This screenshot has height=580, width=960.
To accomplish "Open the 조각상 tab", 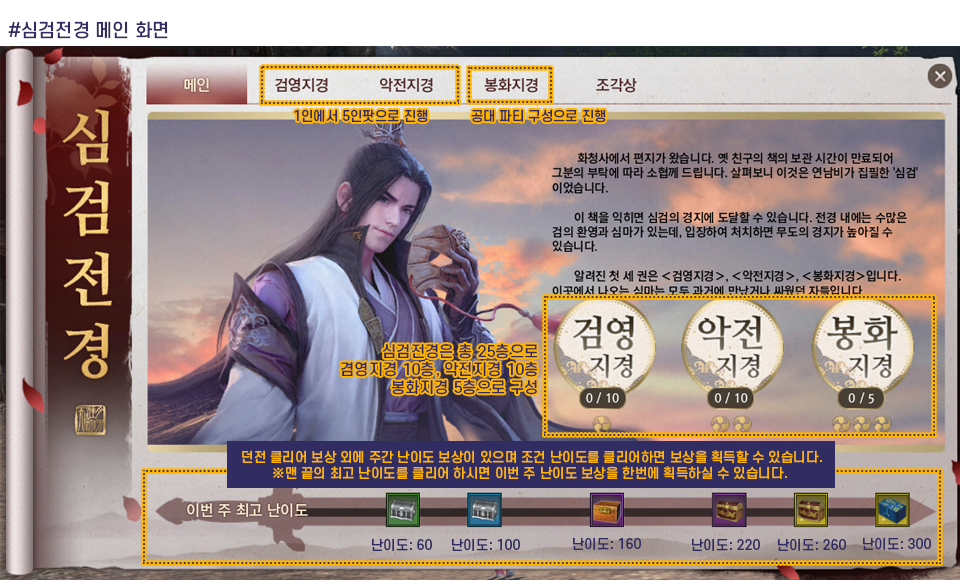I will click(615, 85).
